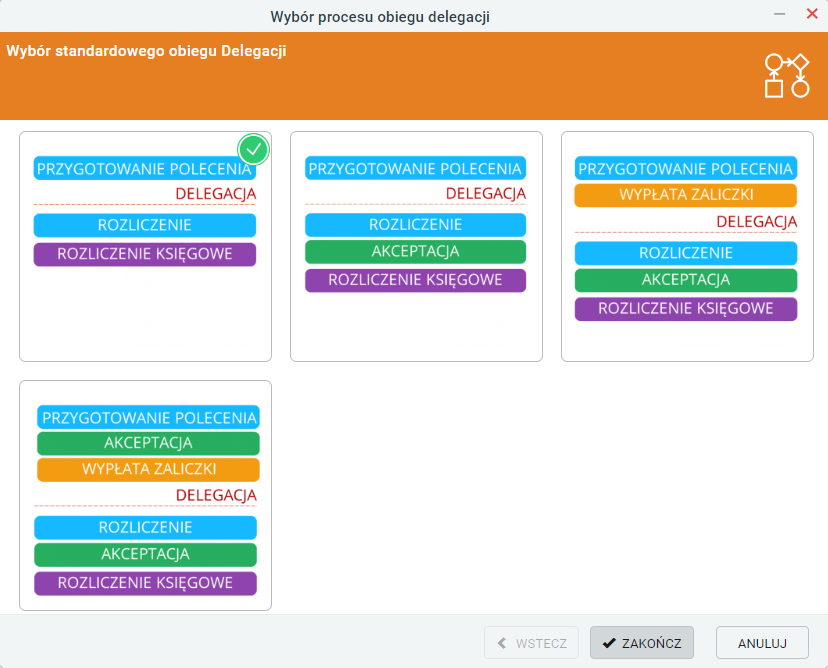
Task: Click the header text Wybór standardowego obiegu Delegacji
Action: [146, 51]
